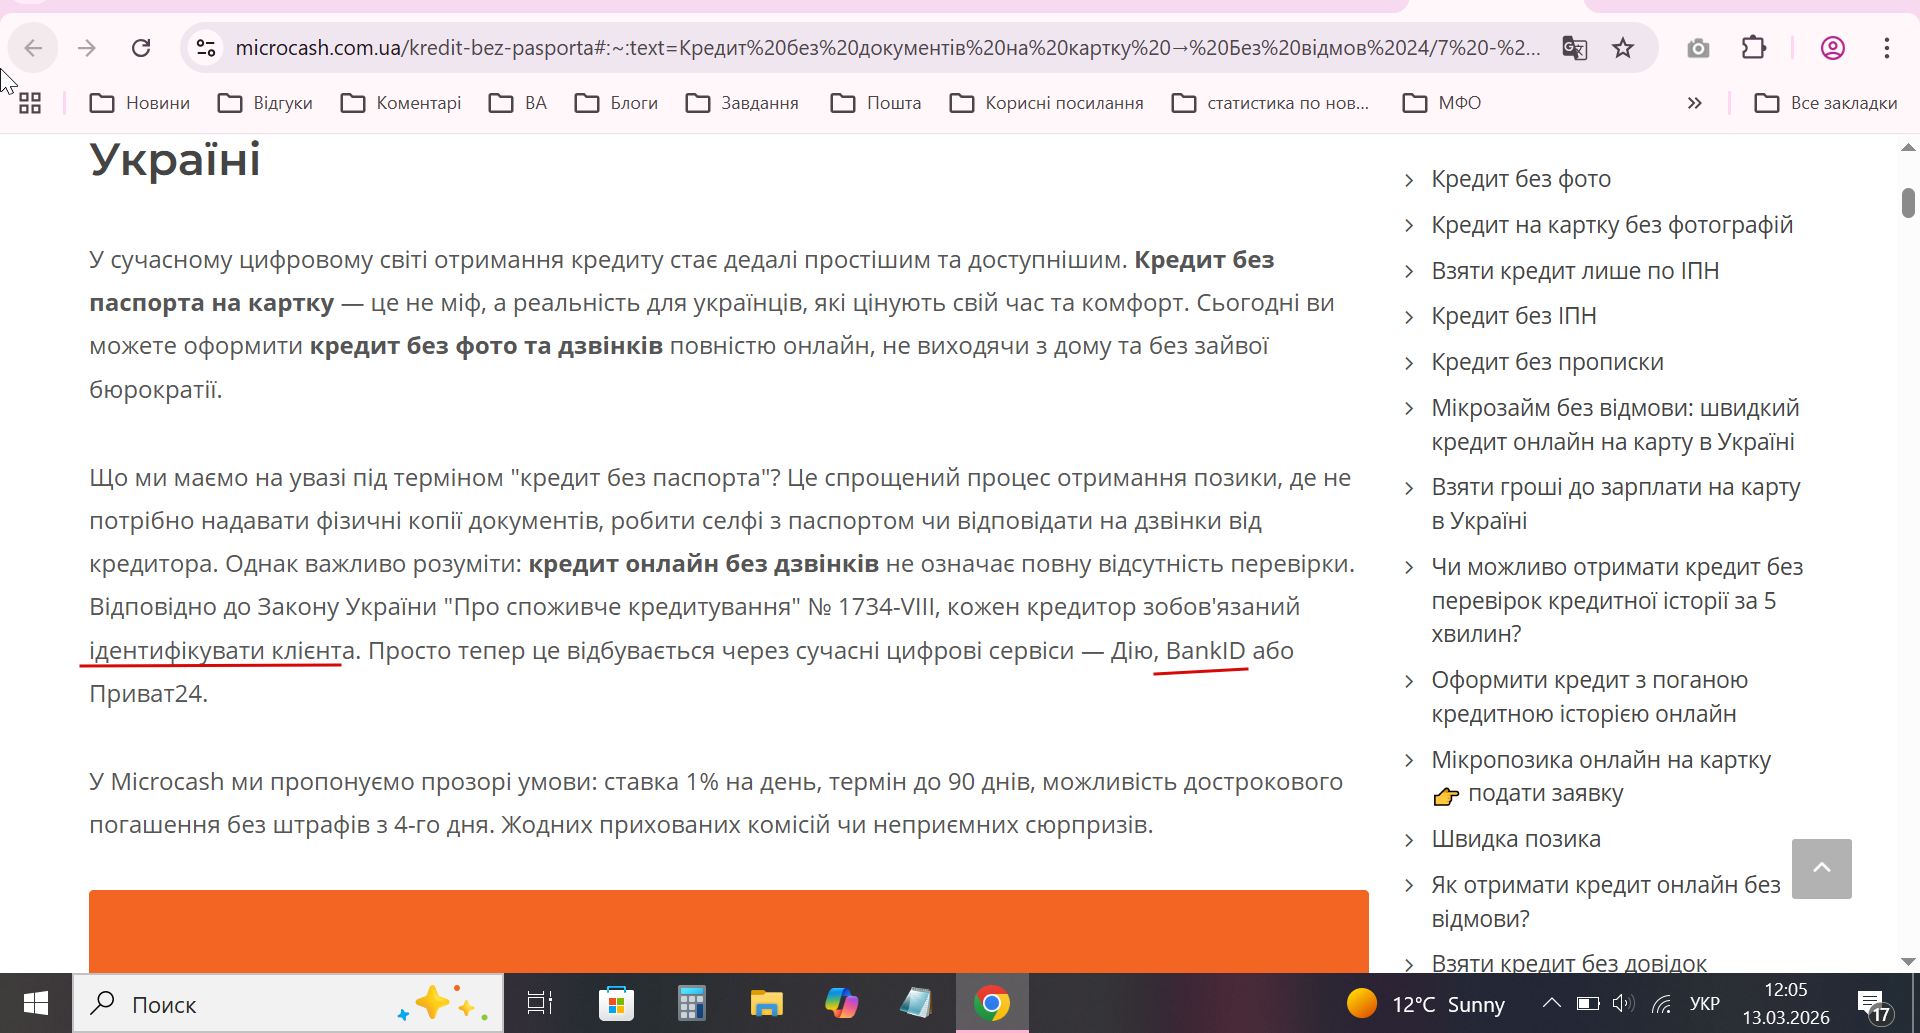This screenshot has width=1920, height=1033.
Task: Bookmark this page with star icon
Action: click(1623, 48)
